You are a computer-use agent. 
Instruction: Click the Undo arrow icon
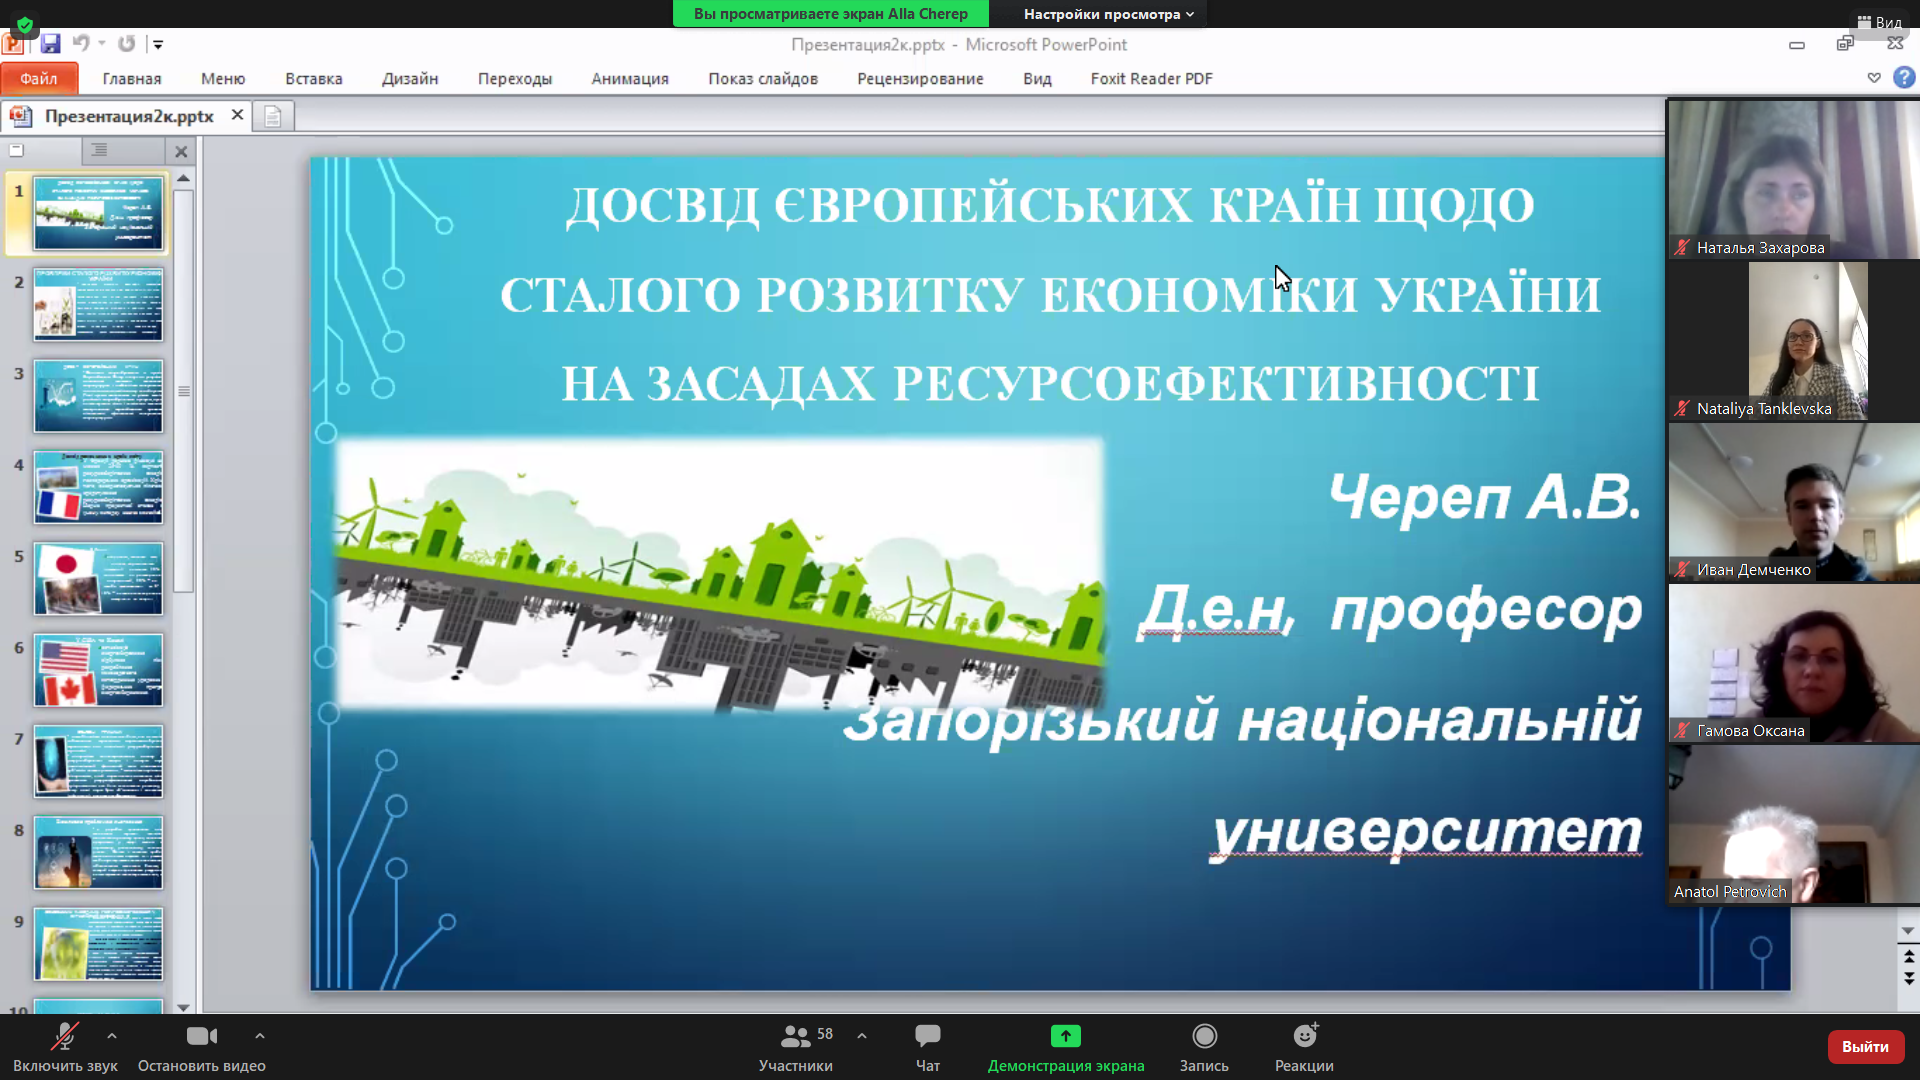click(x=81, y=43)
